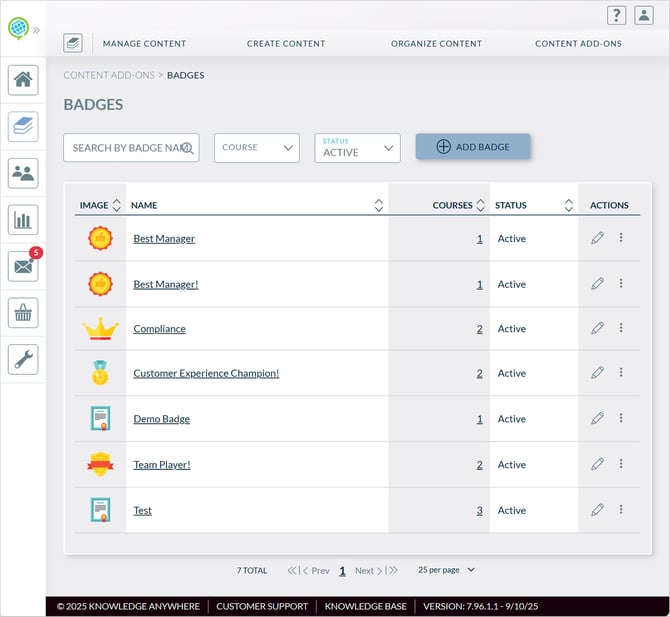The width and height of the screenshot is (670, 617).
Task: Open the Course filter dropdown
Action: (x=257, y=148)
